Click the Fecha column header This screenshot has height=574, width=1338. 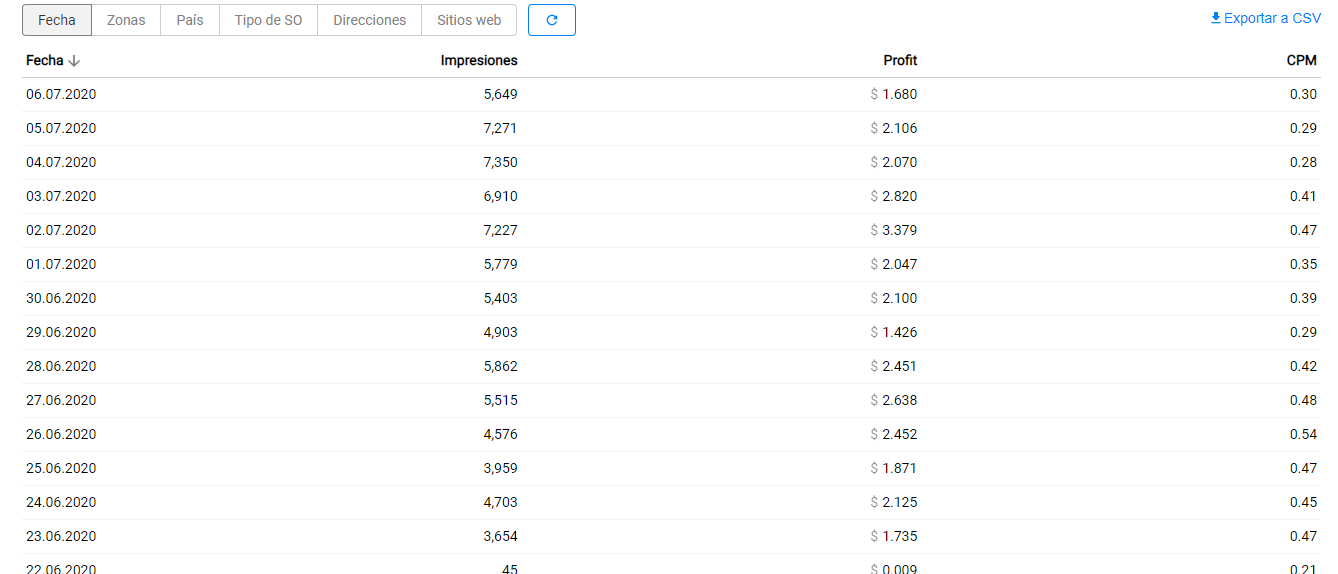coord(45,61)
